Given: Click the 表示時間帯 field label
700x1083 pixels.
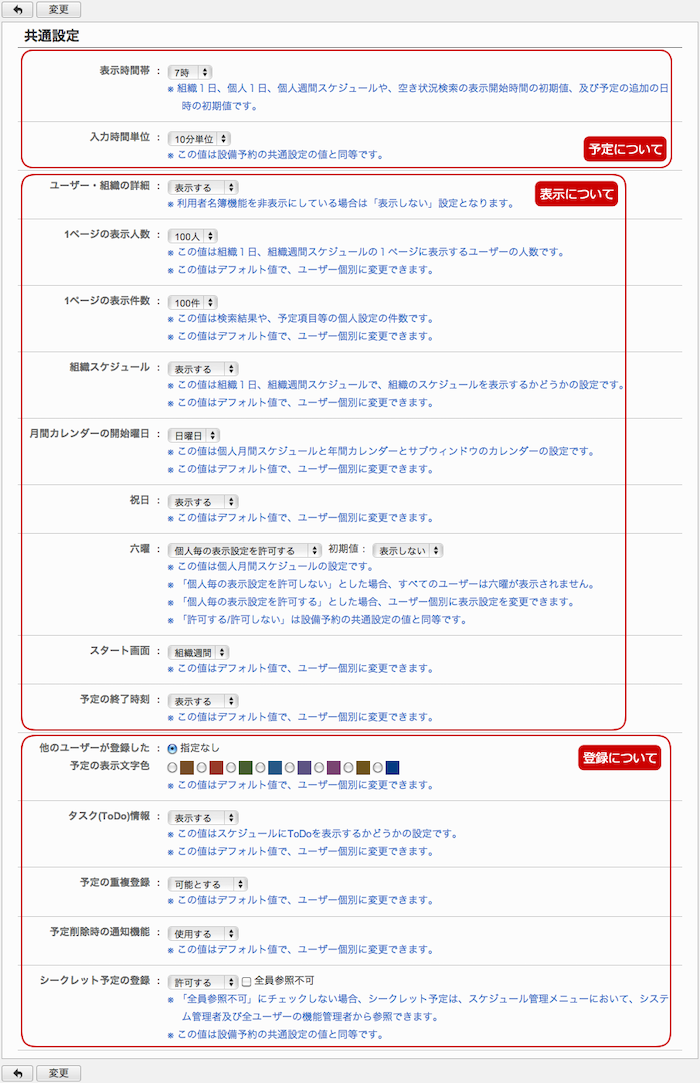Looking at the screenshot, I should (124, 70).
